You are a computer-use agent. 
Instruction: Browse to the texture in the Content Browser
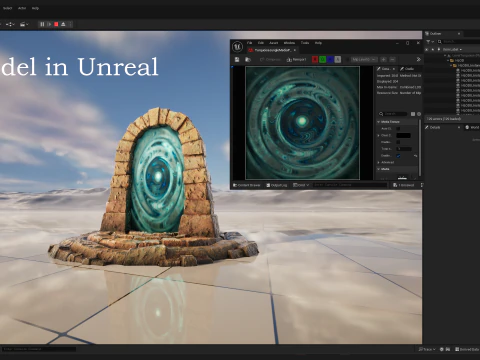248,59
